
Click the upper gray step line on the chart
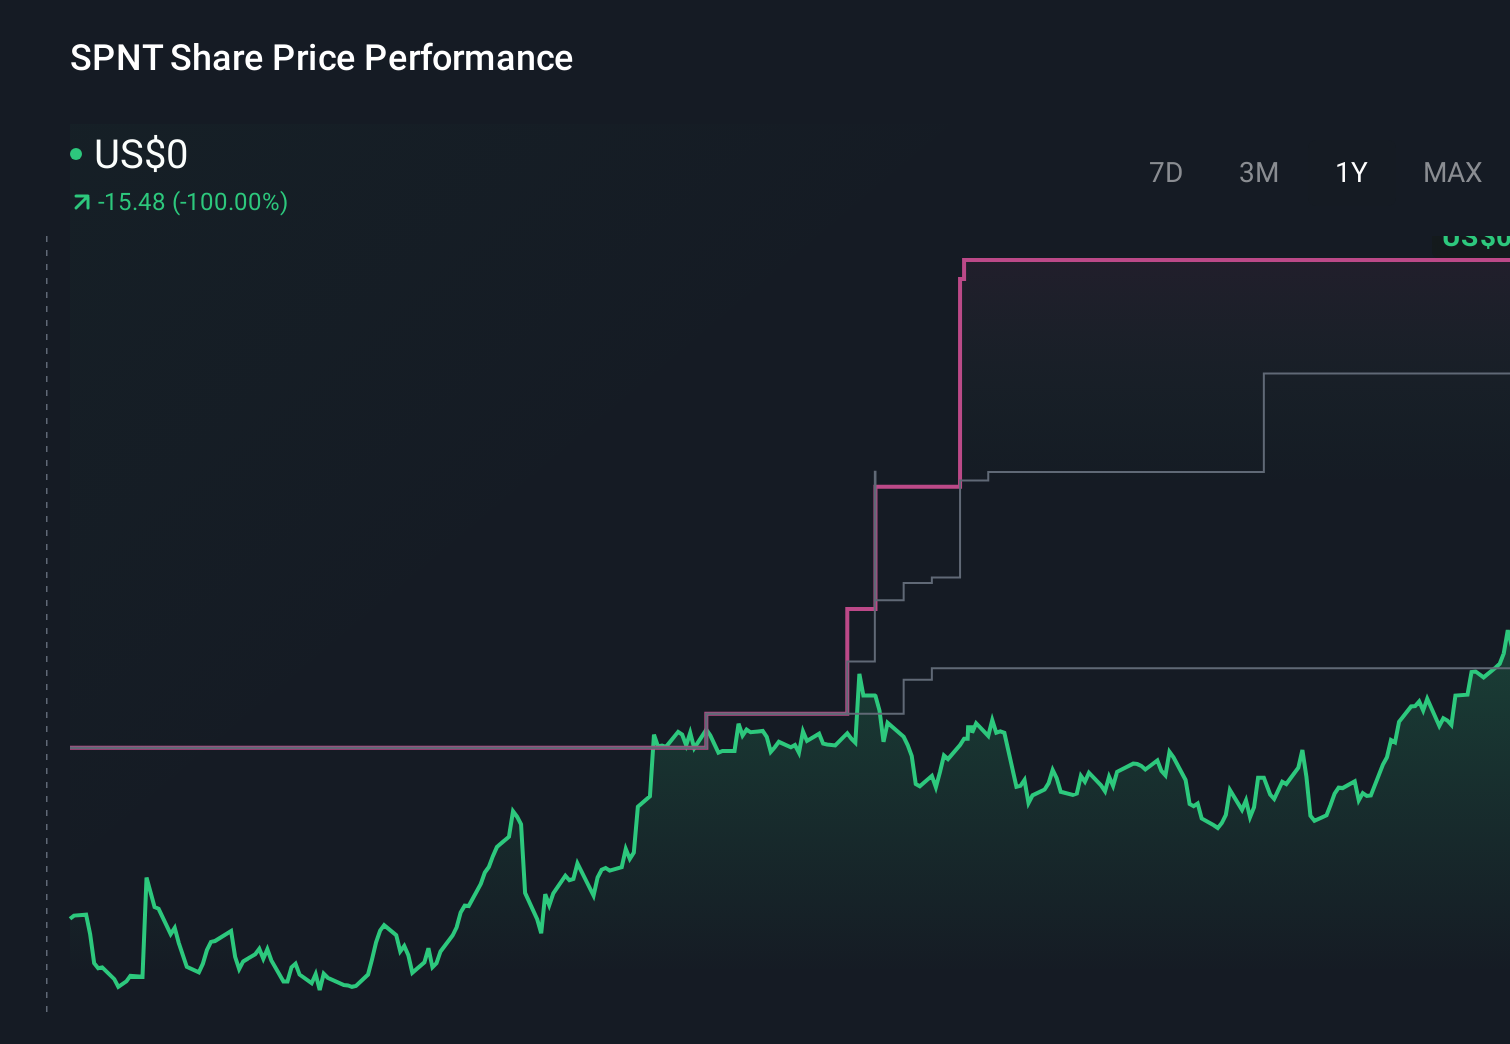(x=1380, y=372)
